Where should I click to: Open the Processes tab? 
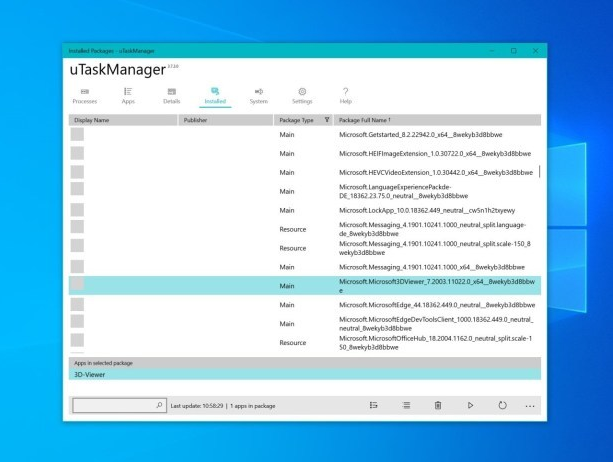[x=85, y=95]
